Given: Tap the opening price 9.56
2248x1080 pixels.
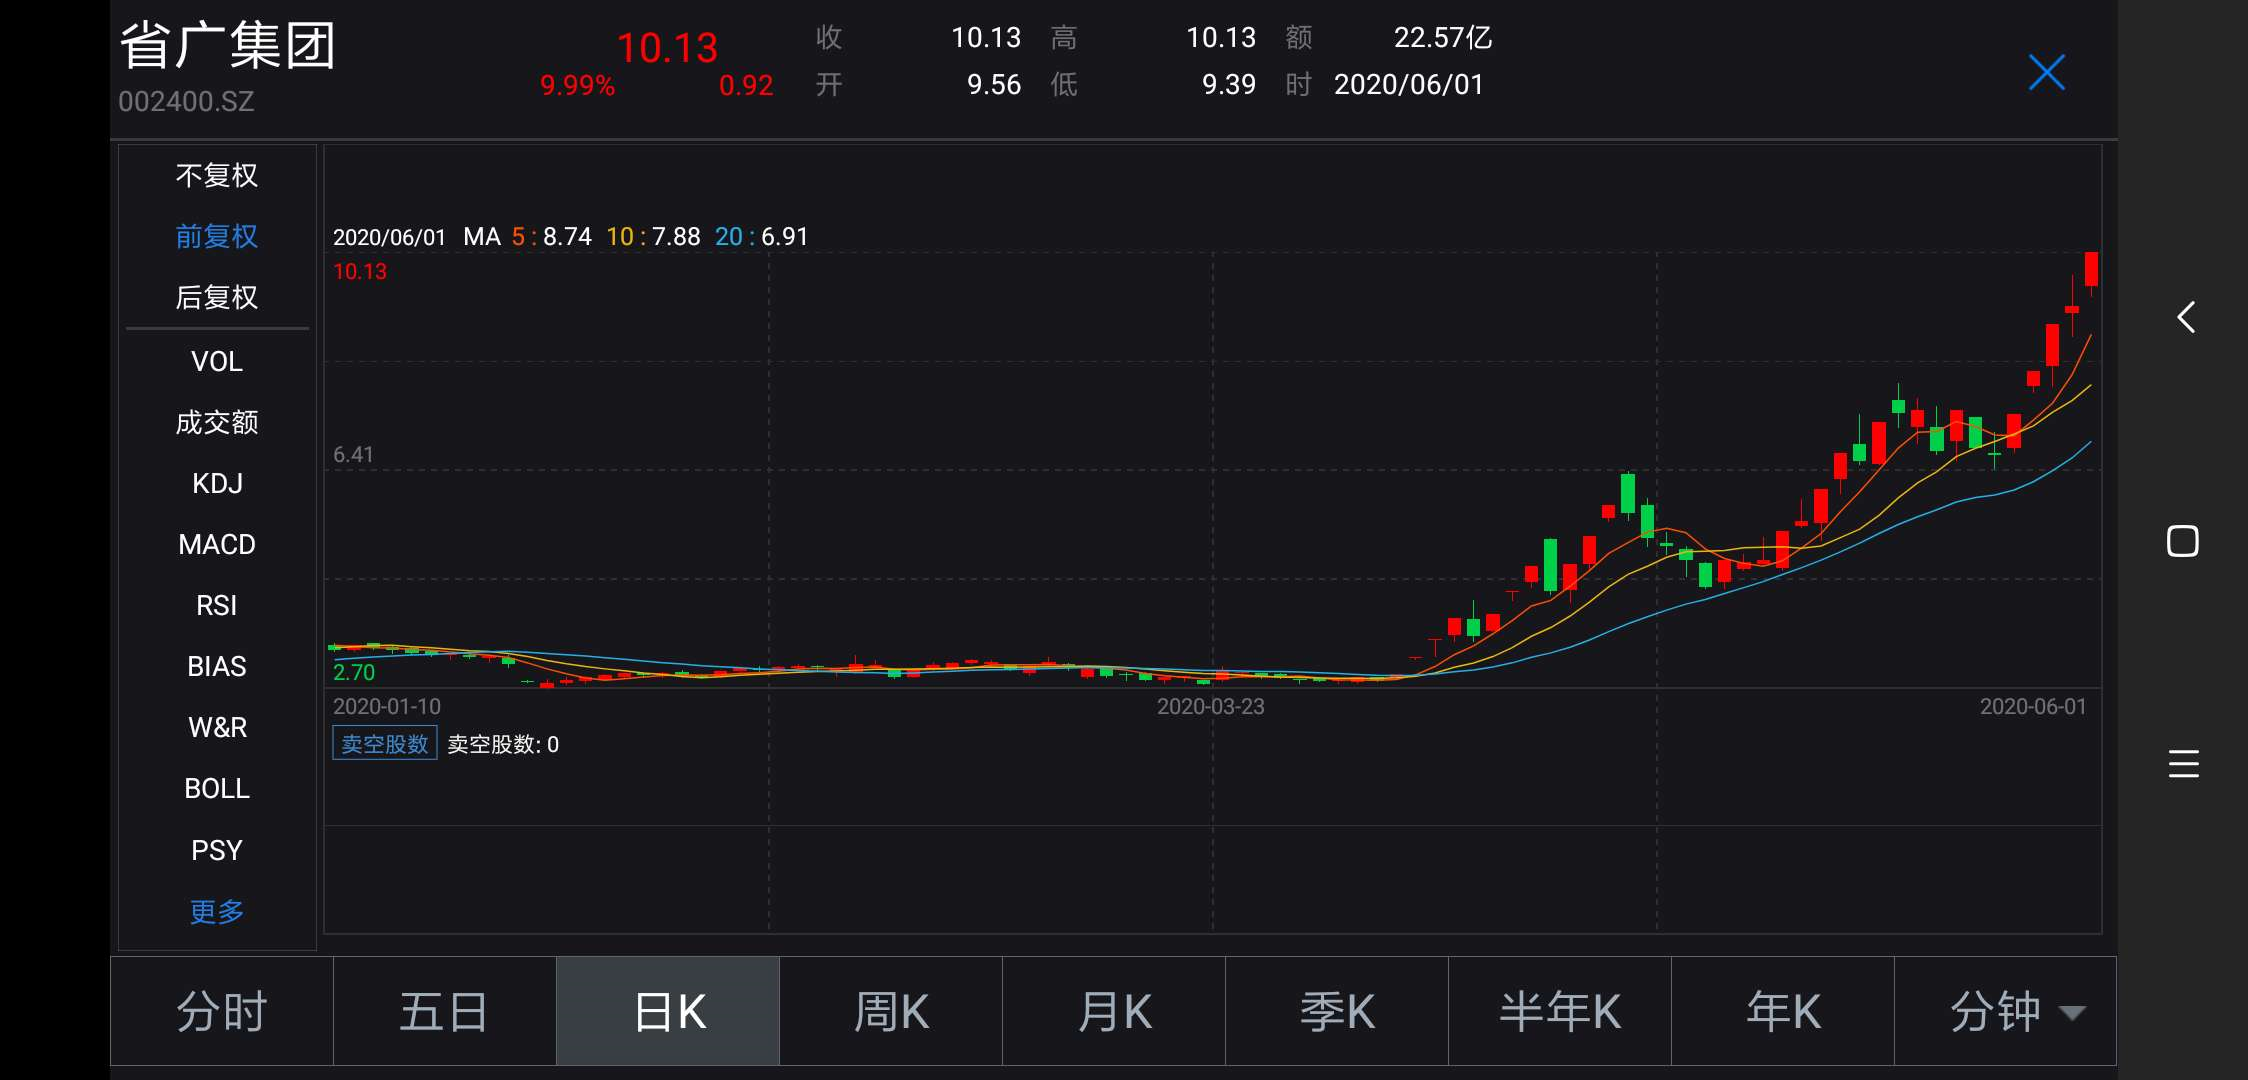Looking at the screenshot, I should pyautogui.click(x=994, y=85).
